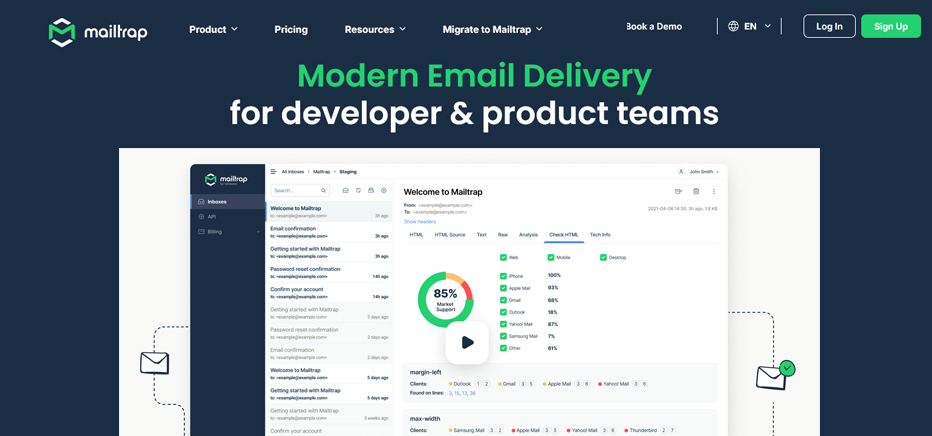Click the hamburger menu icon beside All Inboxes
The height and width of the screenshot is (436, 932).
click(x=273, y=172)
